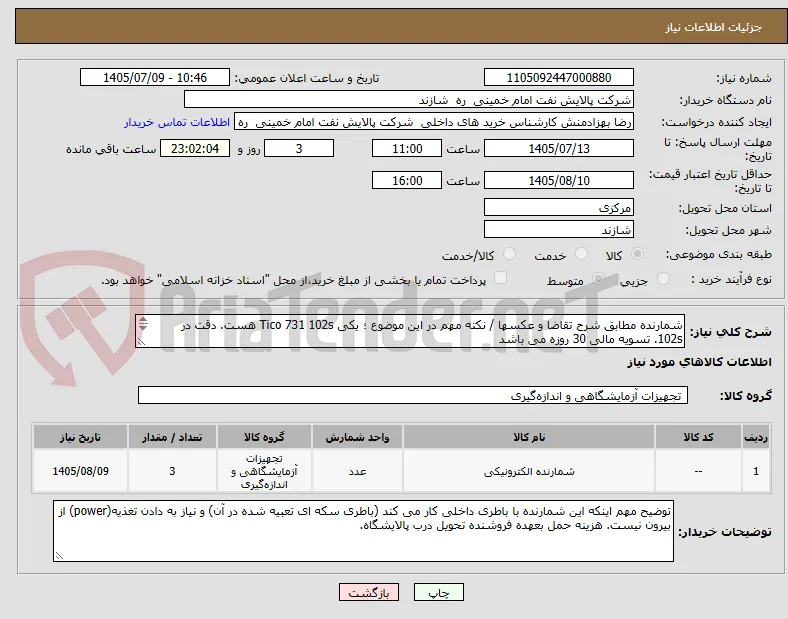The image size is (788, 619).
Task: Click the delivery city field شازند
Action: (x=559, y=230)
